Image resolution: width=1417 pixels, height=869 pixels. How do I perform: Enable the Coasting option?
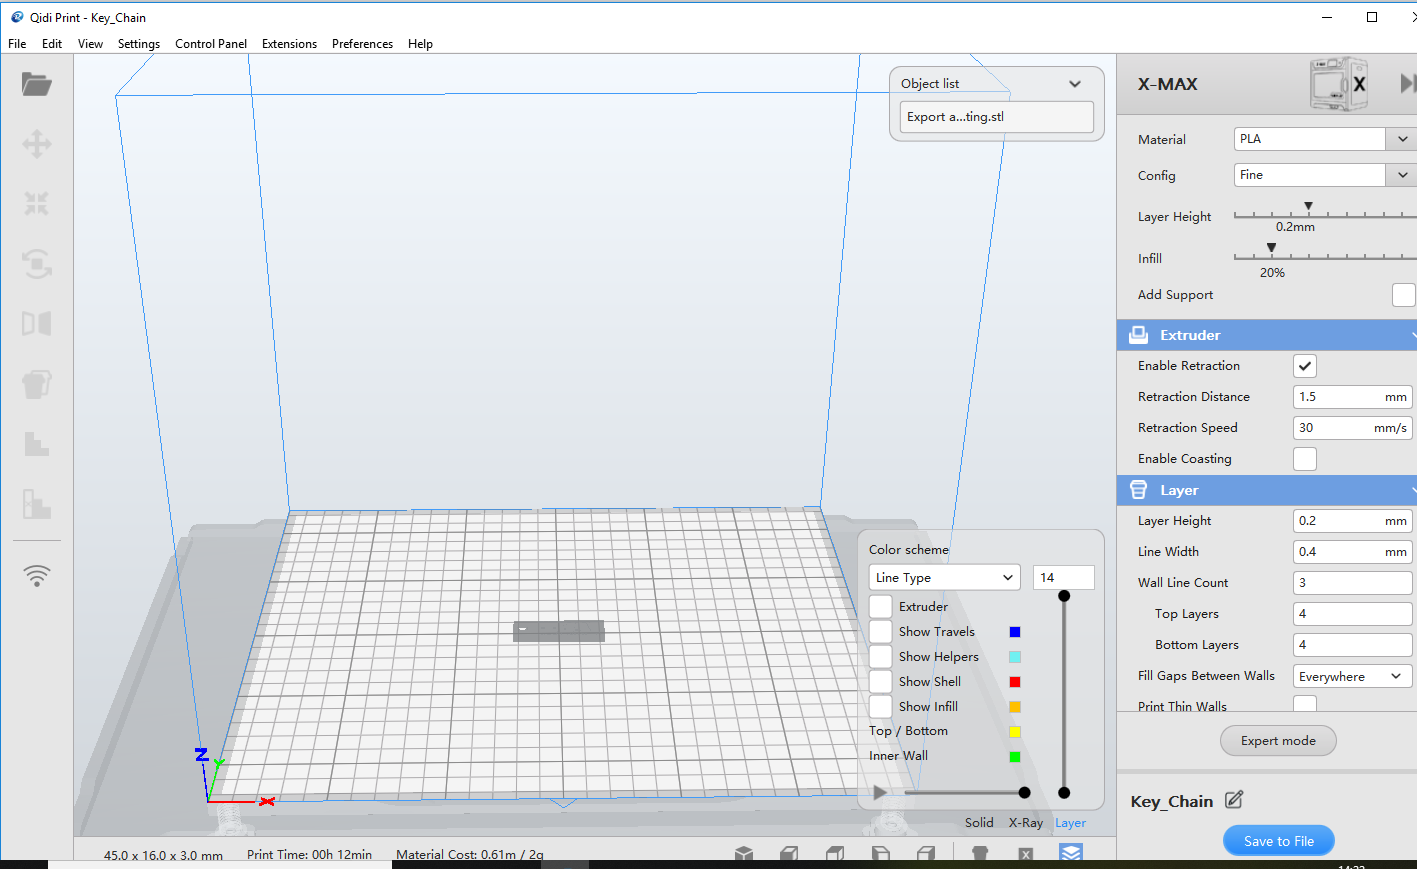(x=1304, y=458)
